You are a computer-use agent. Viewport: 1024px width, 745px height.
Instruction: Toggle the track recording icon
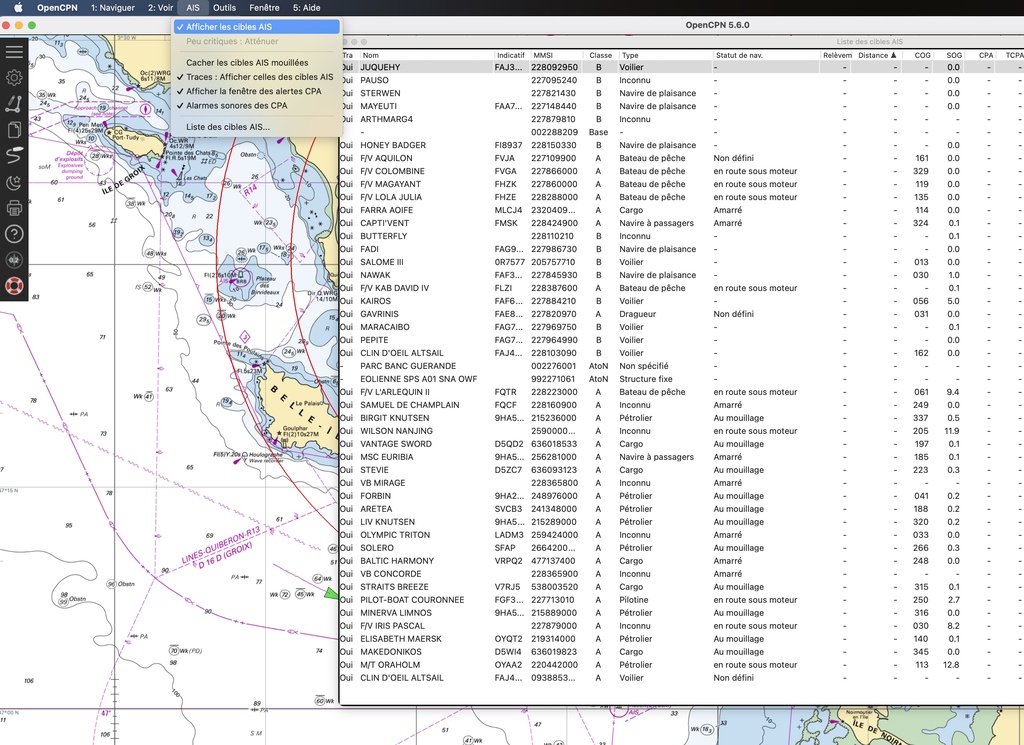pyautogui.click(x=14, y=155)
